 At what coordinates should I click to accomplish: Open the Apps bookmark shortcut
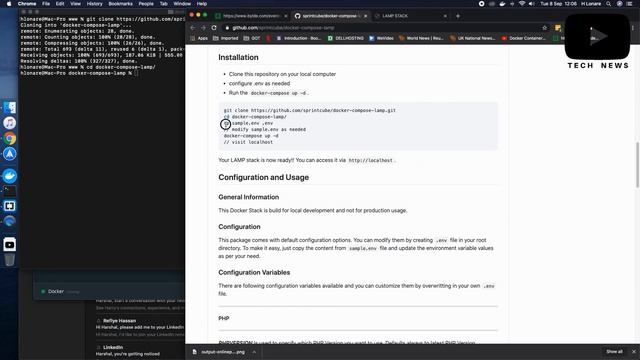(x=199, y=38)
